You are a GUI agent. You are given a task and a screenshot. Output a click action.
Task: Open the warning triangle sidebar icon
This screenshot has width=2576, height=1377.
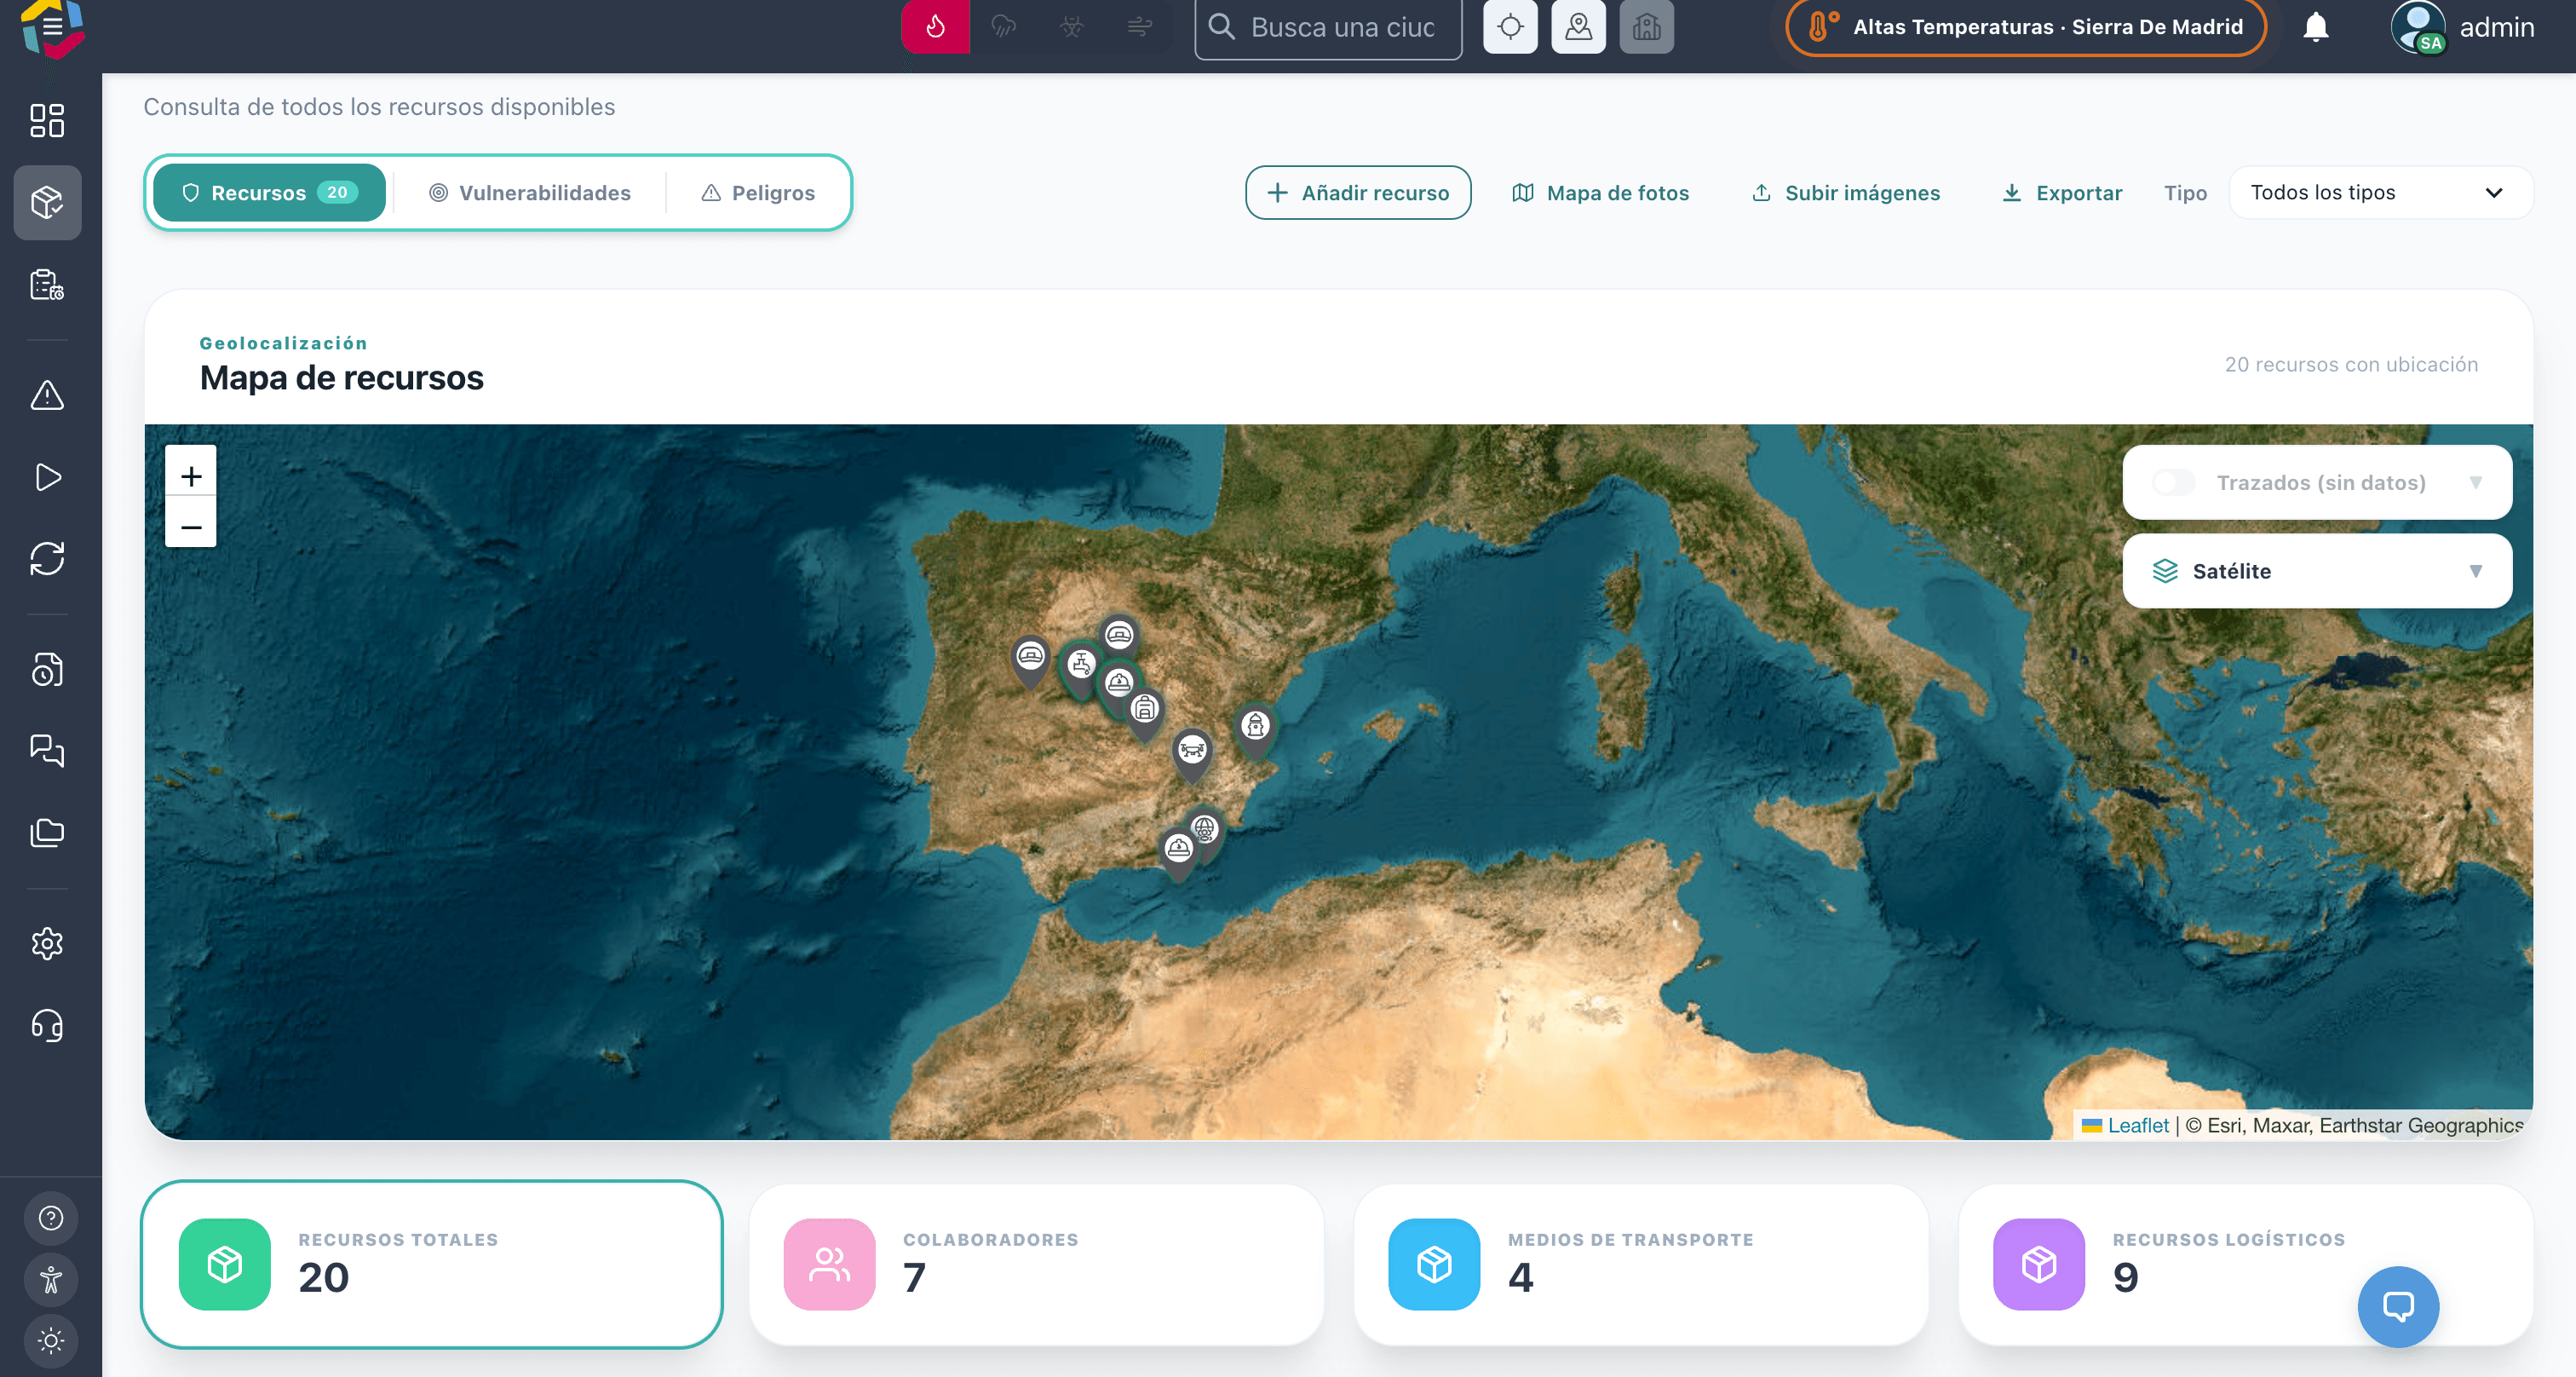pyautogui.click(x=47, y=395)
